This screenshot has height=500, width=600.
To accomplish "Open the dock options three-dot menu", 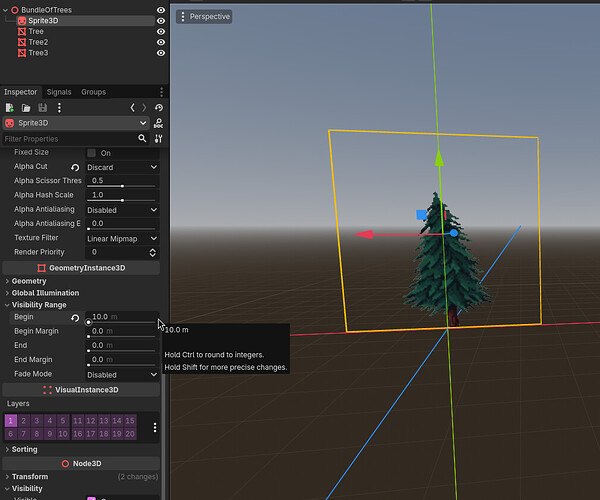I will tap(161, 92).
